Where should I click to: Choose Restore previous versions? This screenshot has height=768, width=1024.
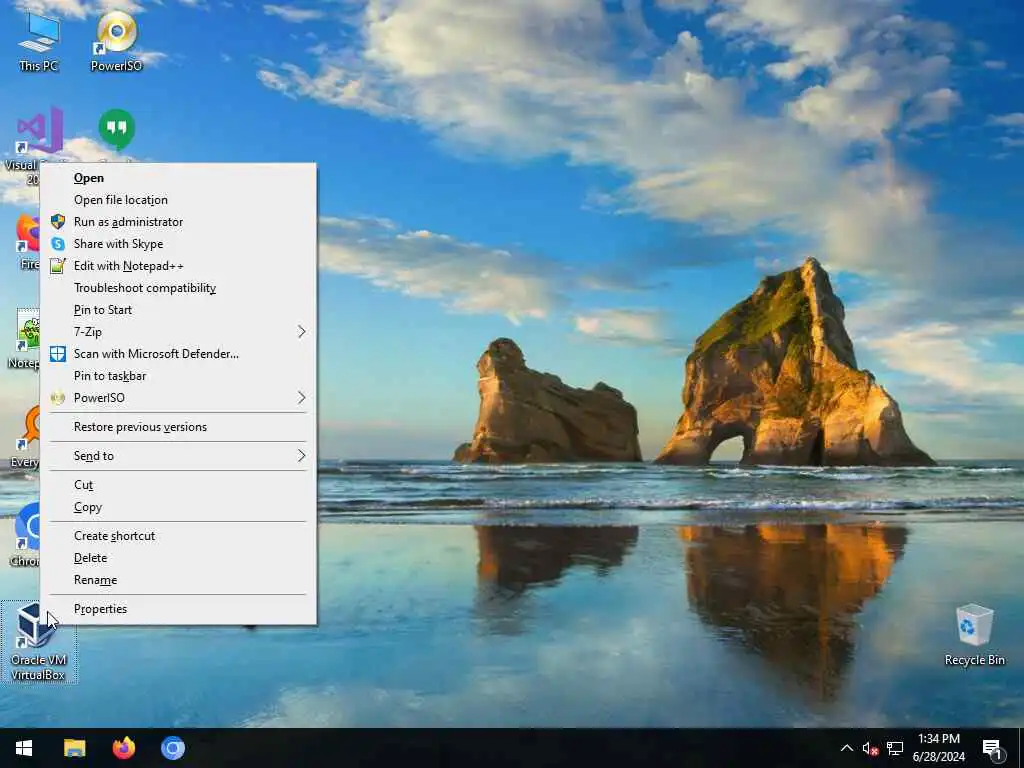178,427
